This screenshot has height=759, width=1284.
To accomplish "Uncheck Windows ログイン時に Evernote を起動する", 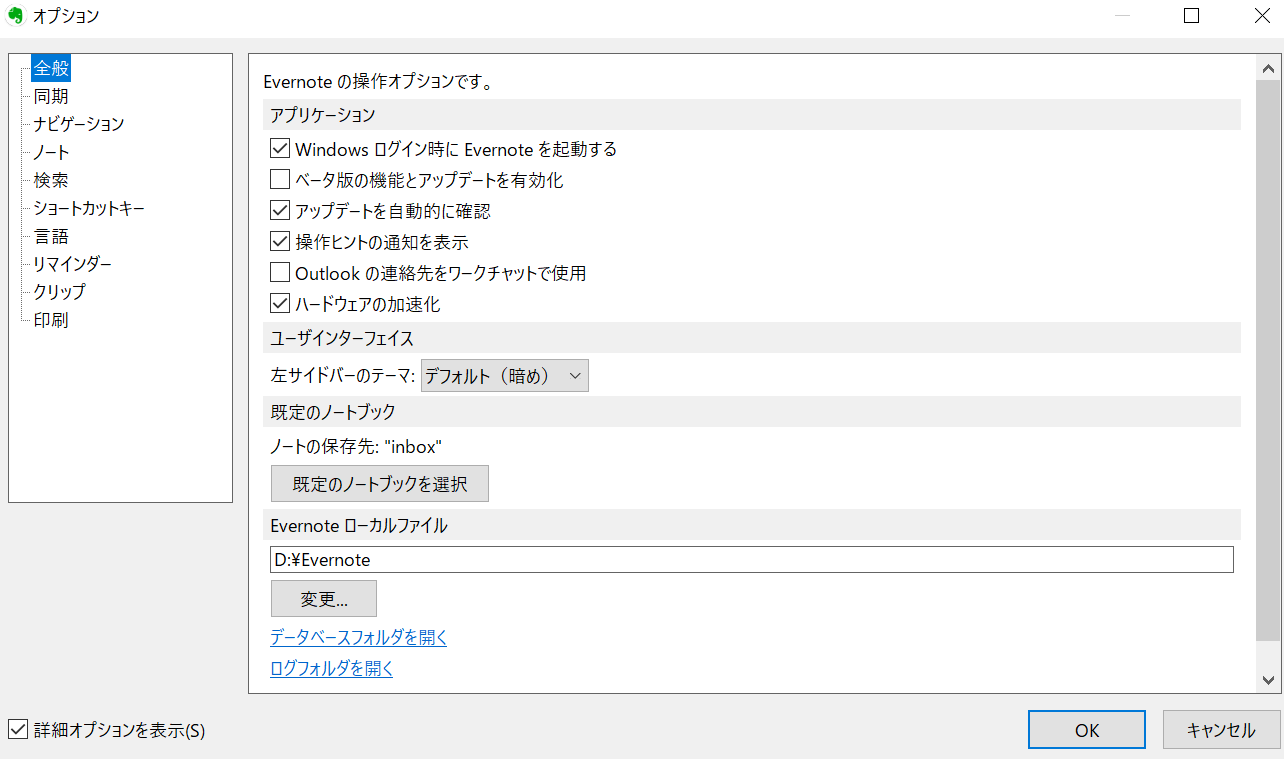I will 280,150.
